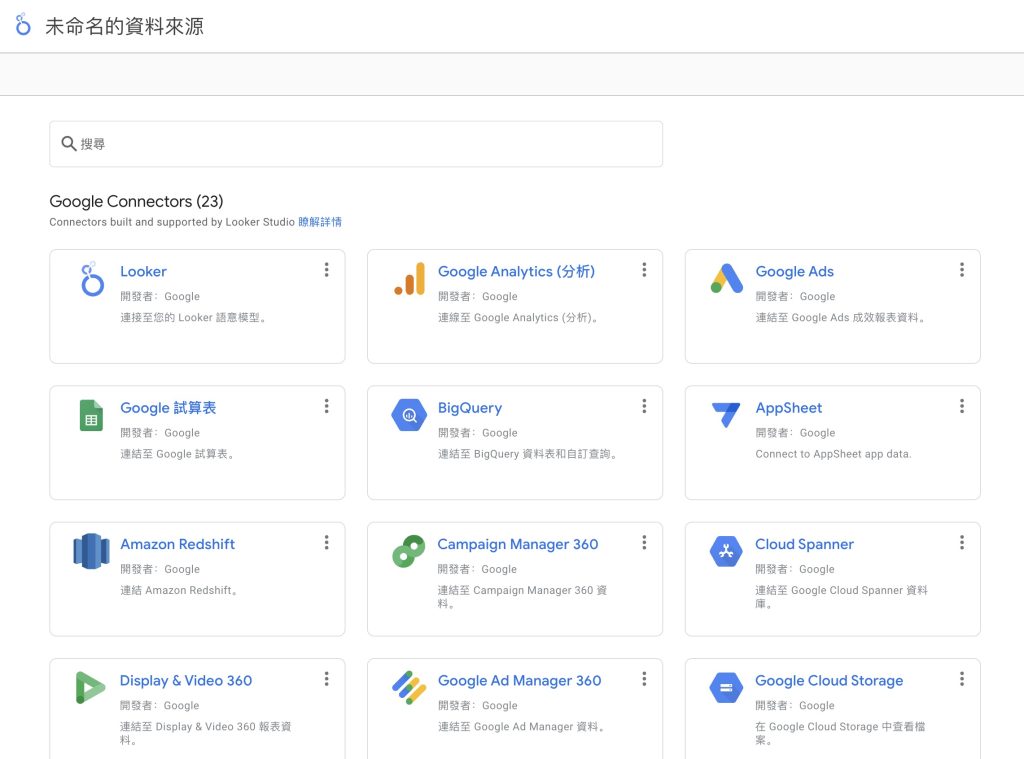Click the BigQuery connector title
Screen dimensions: 1024x759
click(x=470, y=408)
